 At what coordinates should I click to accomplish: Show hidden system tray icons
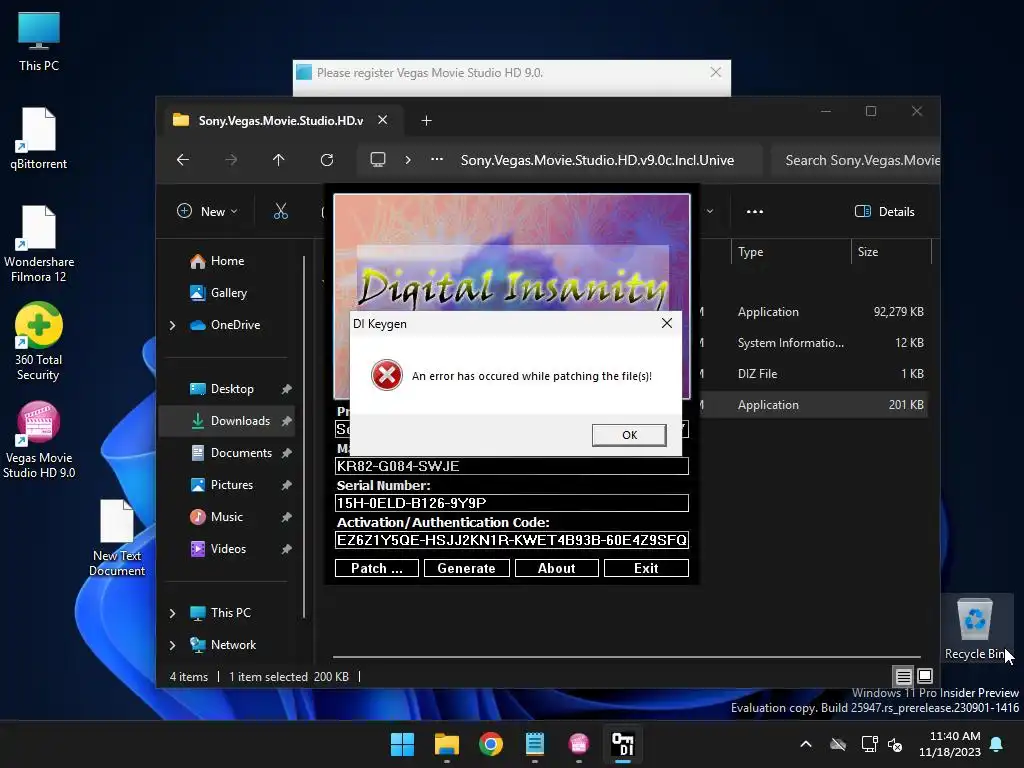tap(806, 744)
